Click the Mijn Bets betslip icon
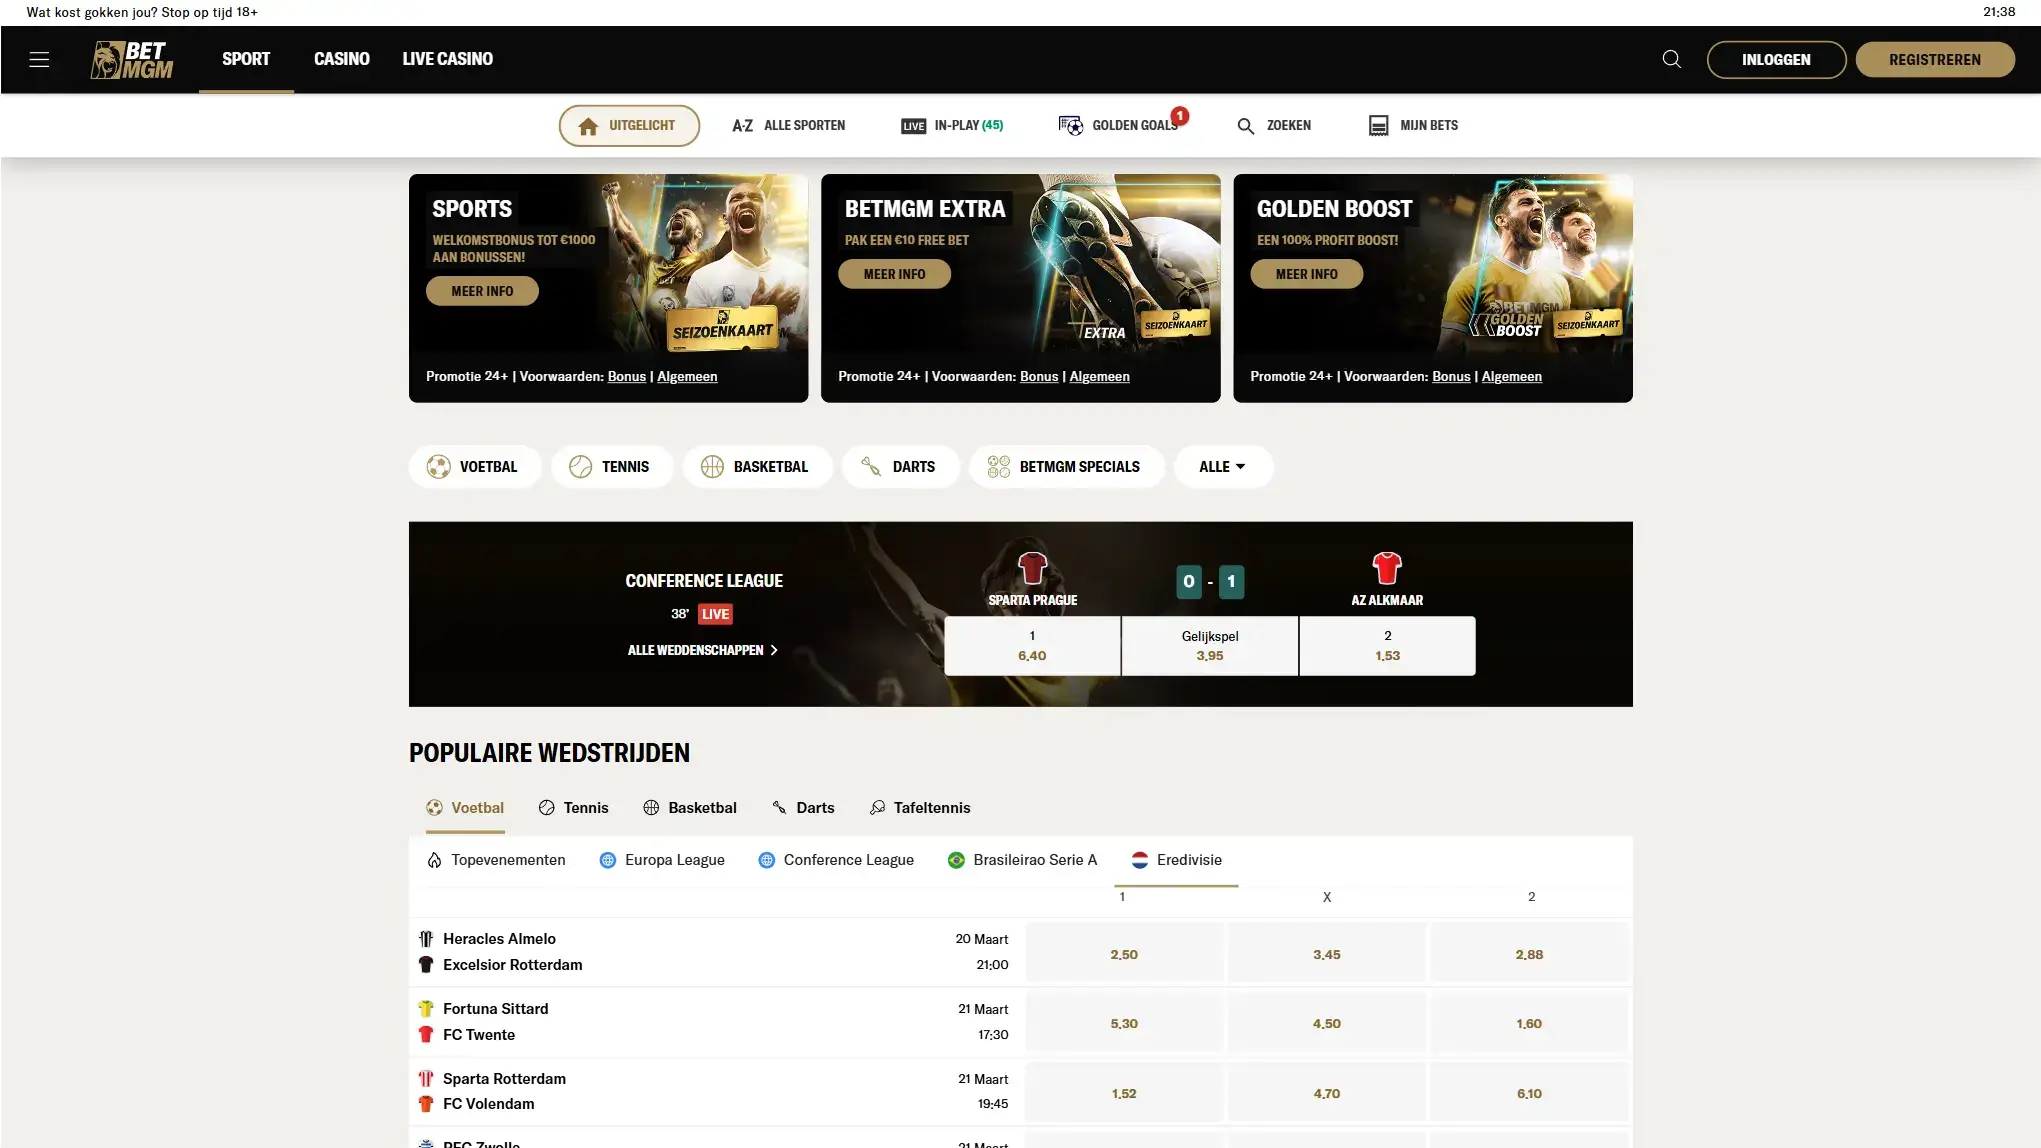Image resolution: width=2041 pixels, height=1148 pixels. [1378, 125]
